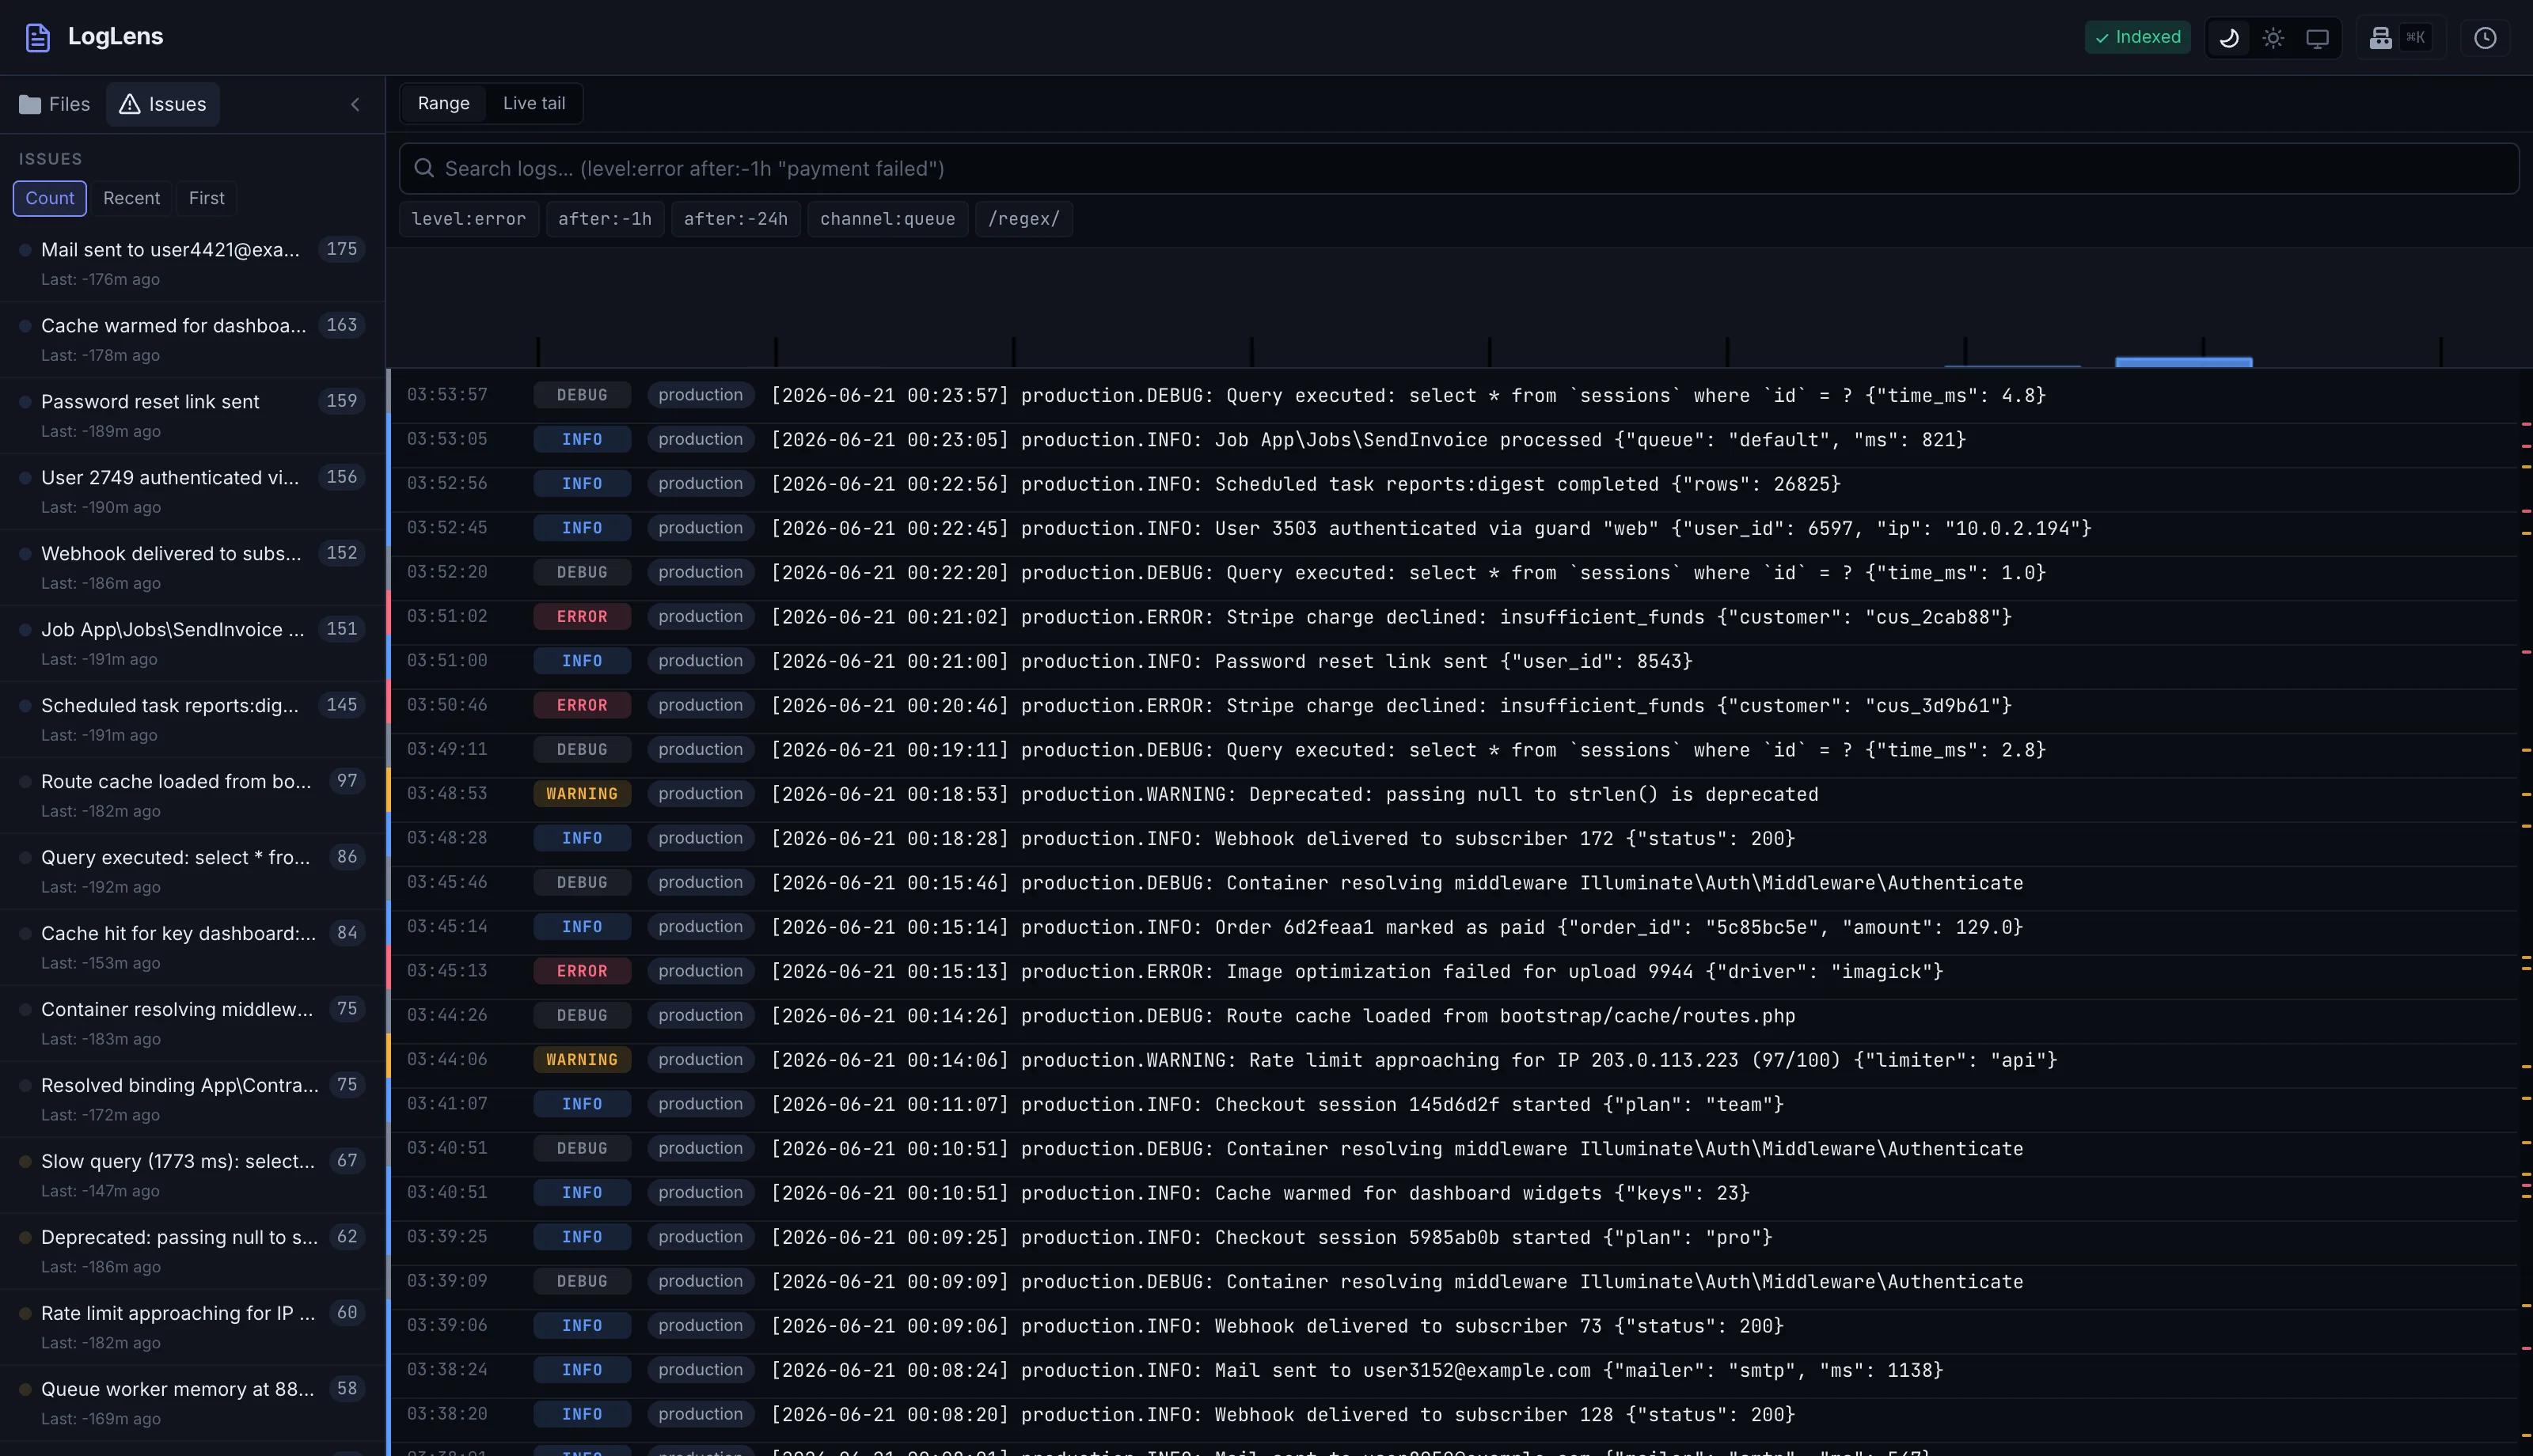Open the Issues tab
Image resolution: width=2533 pixels, height=1456 pixels.
coord(163,104)
